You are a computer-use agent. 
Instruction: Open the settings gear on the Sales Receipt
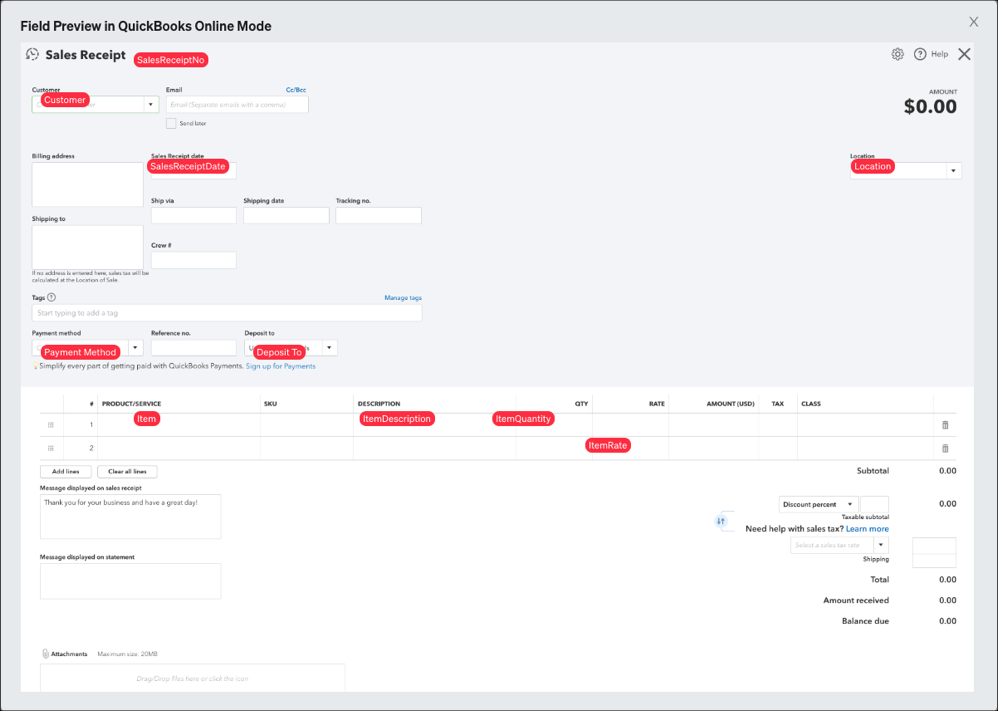(897, 53)
